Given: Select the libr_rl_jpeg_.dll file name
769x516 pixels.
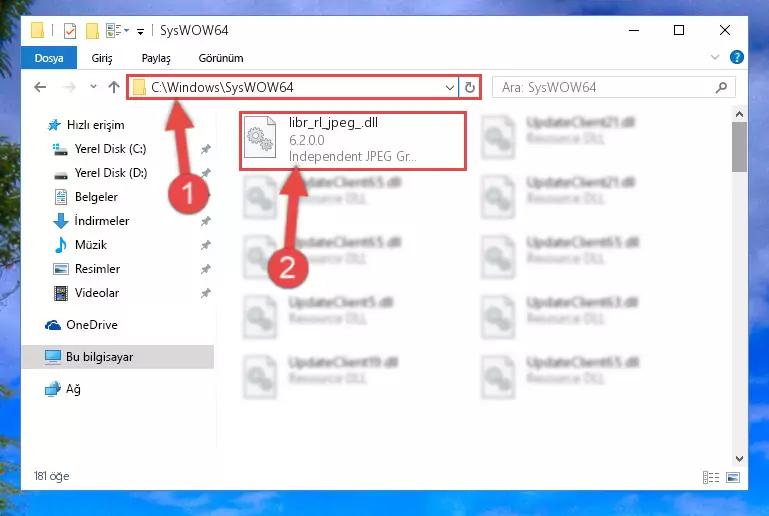Looking at the screenshot, I should [333, 123].
